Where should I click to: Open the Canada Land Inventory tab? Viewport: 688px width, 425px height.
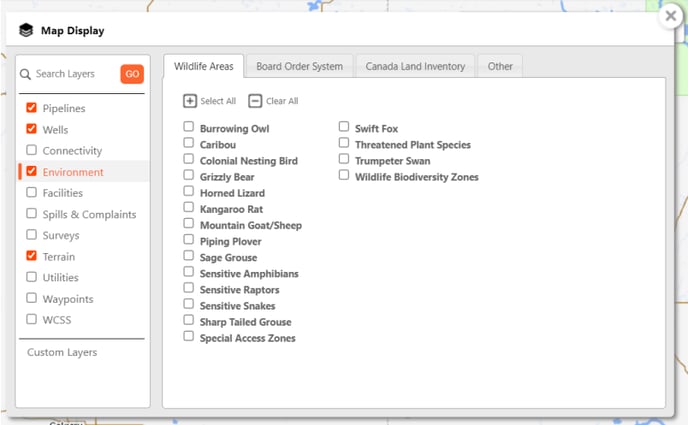415,67
